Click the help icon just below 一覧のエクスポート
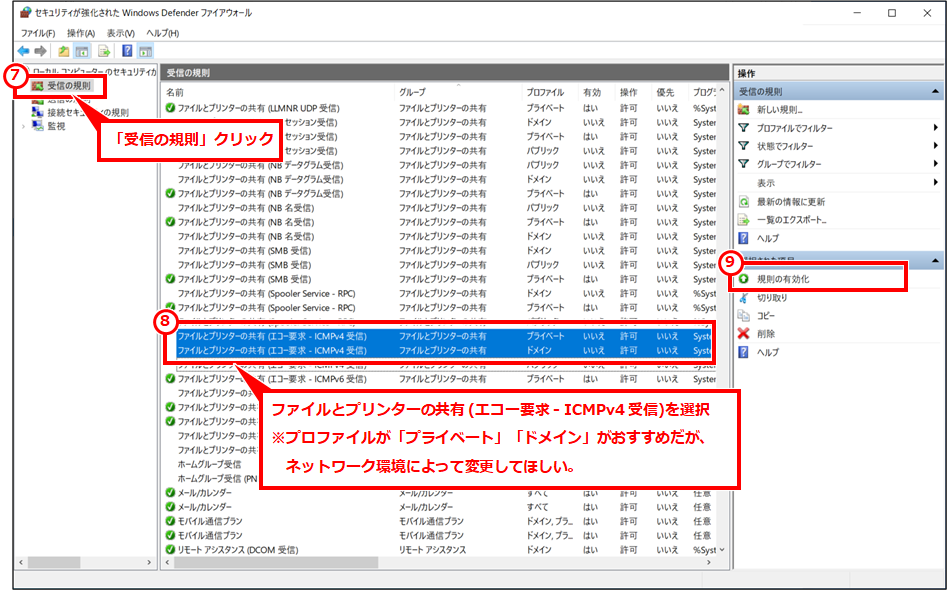This screenshot has width=947, height=590. point(744,238)
